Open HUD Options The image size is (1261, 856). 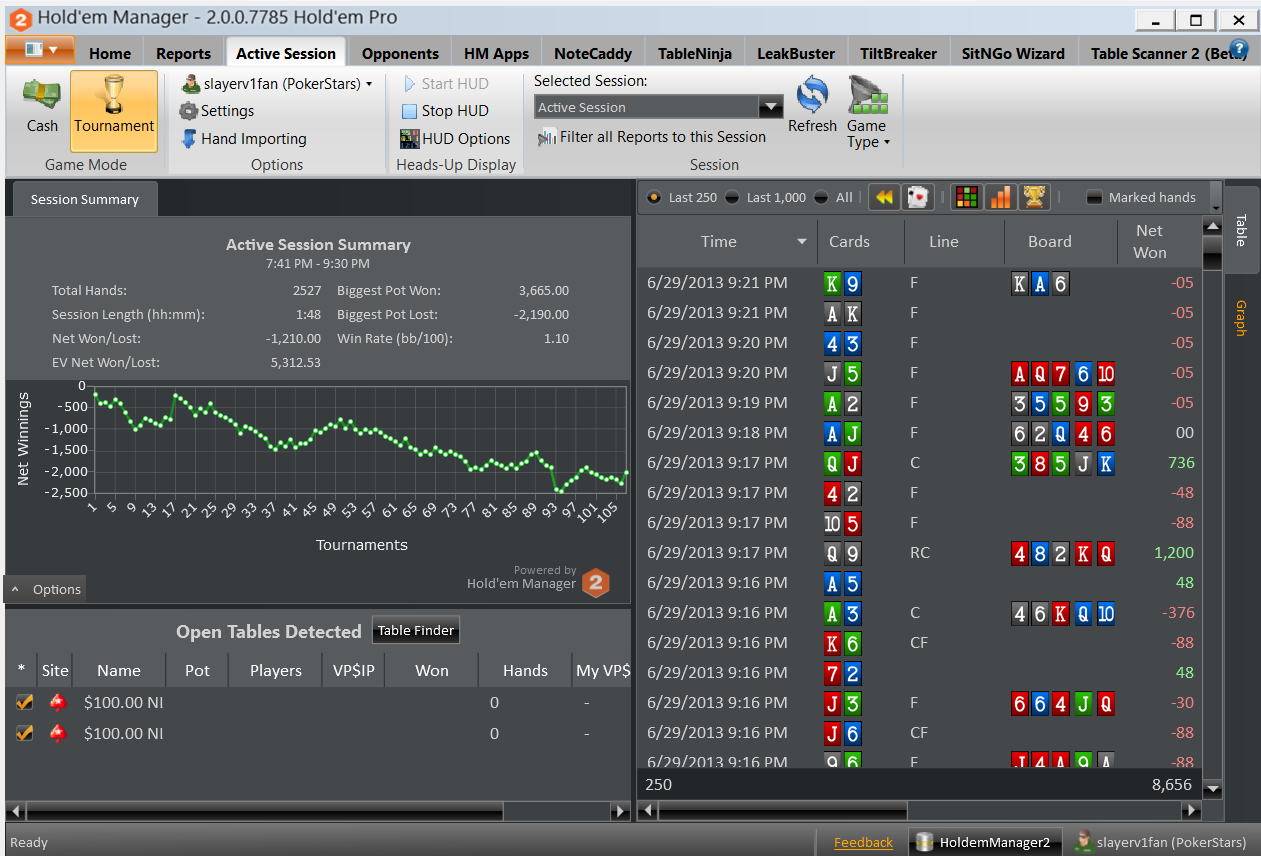[455, 139]
